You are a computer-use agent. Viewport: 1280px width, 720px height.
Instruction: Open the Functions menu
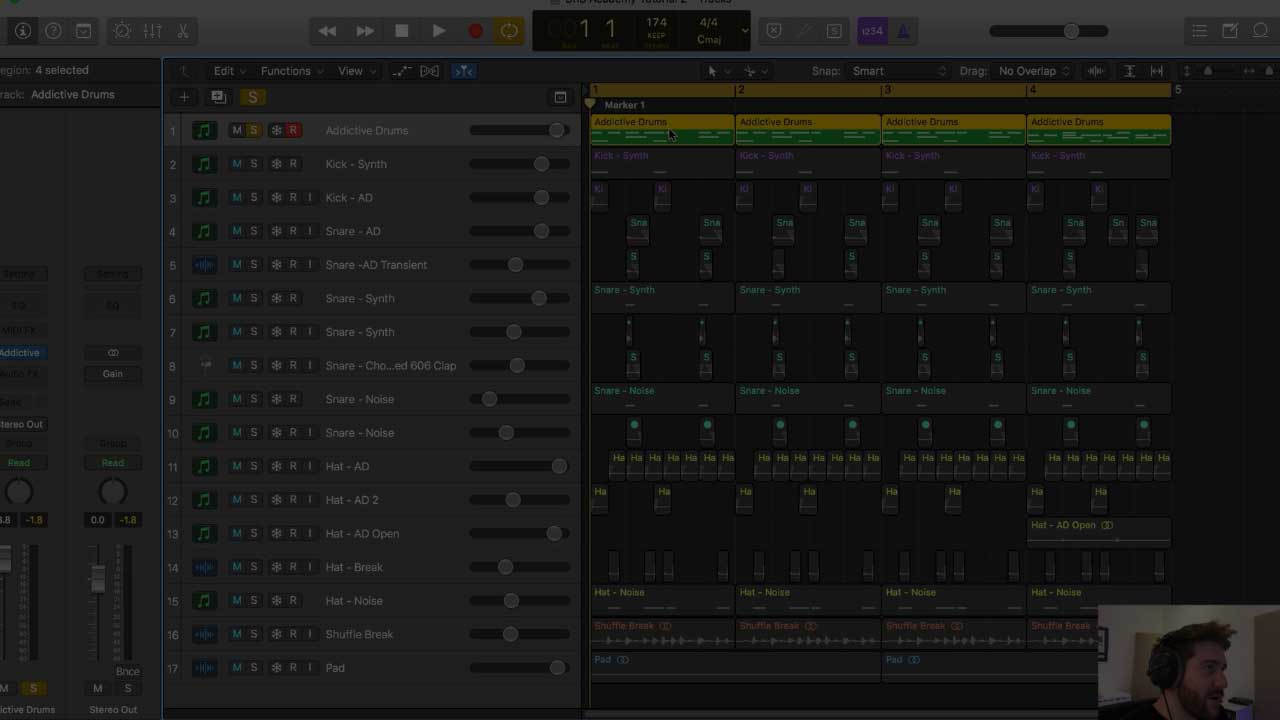coord(290,71)
